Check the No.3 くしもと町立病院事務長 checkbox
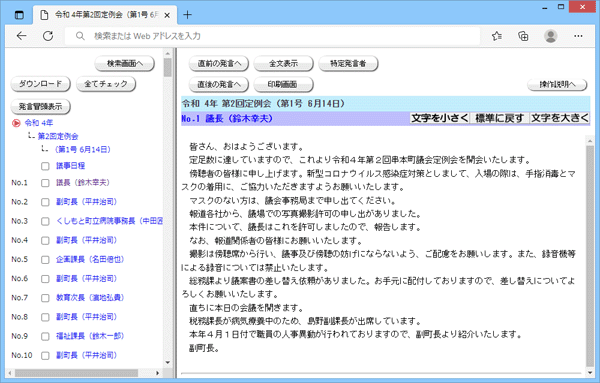 45,221
